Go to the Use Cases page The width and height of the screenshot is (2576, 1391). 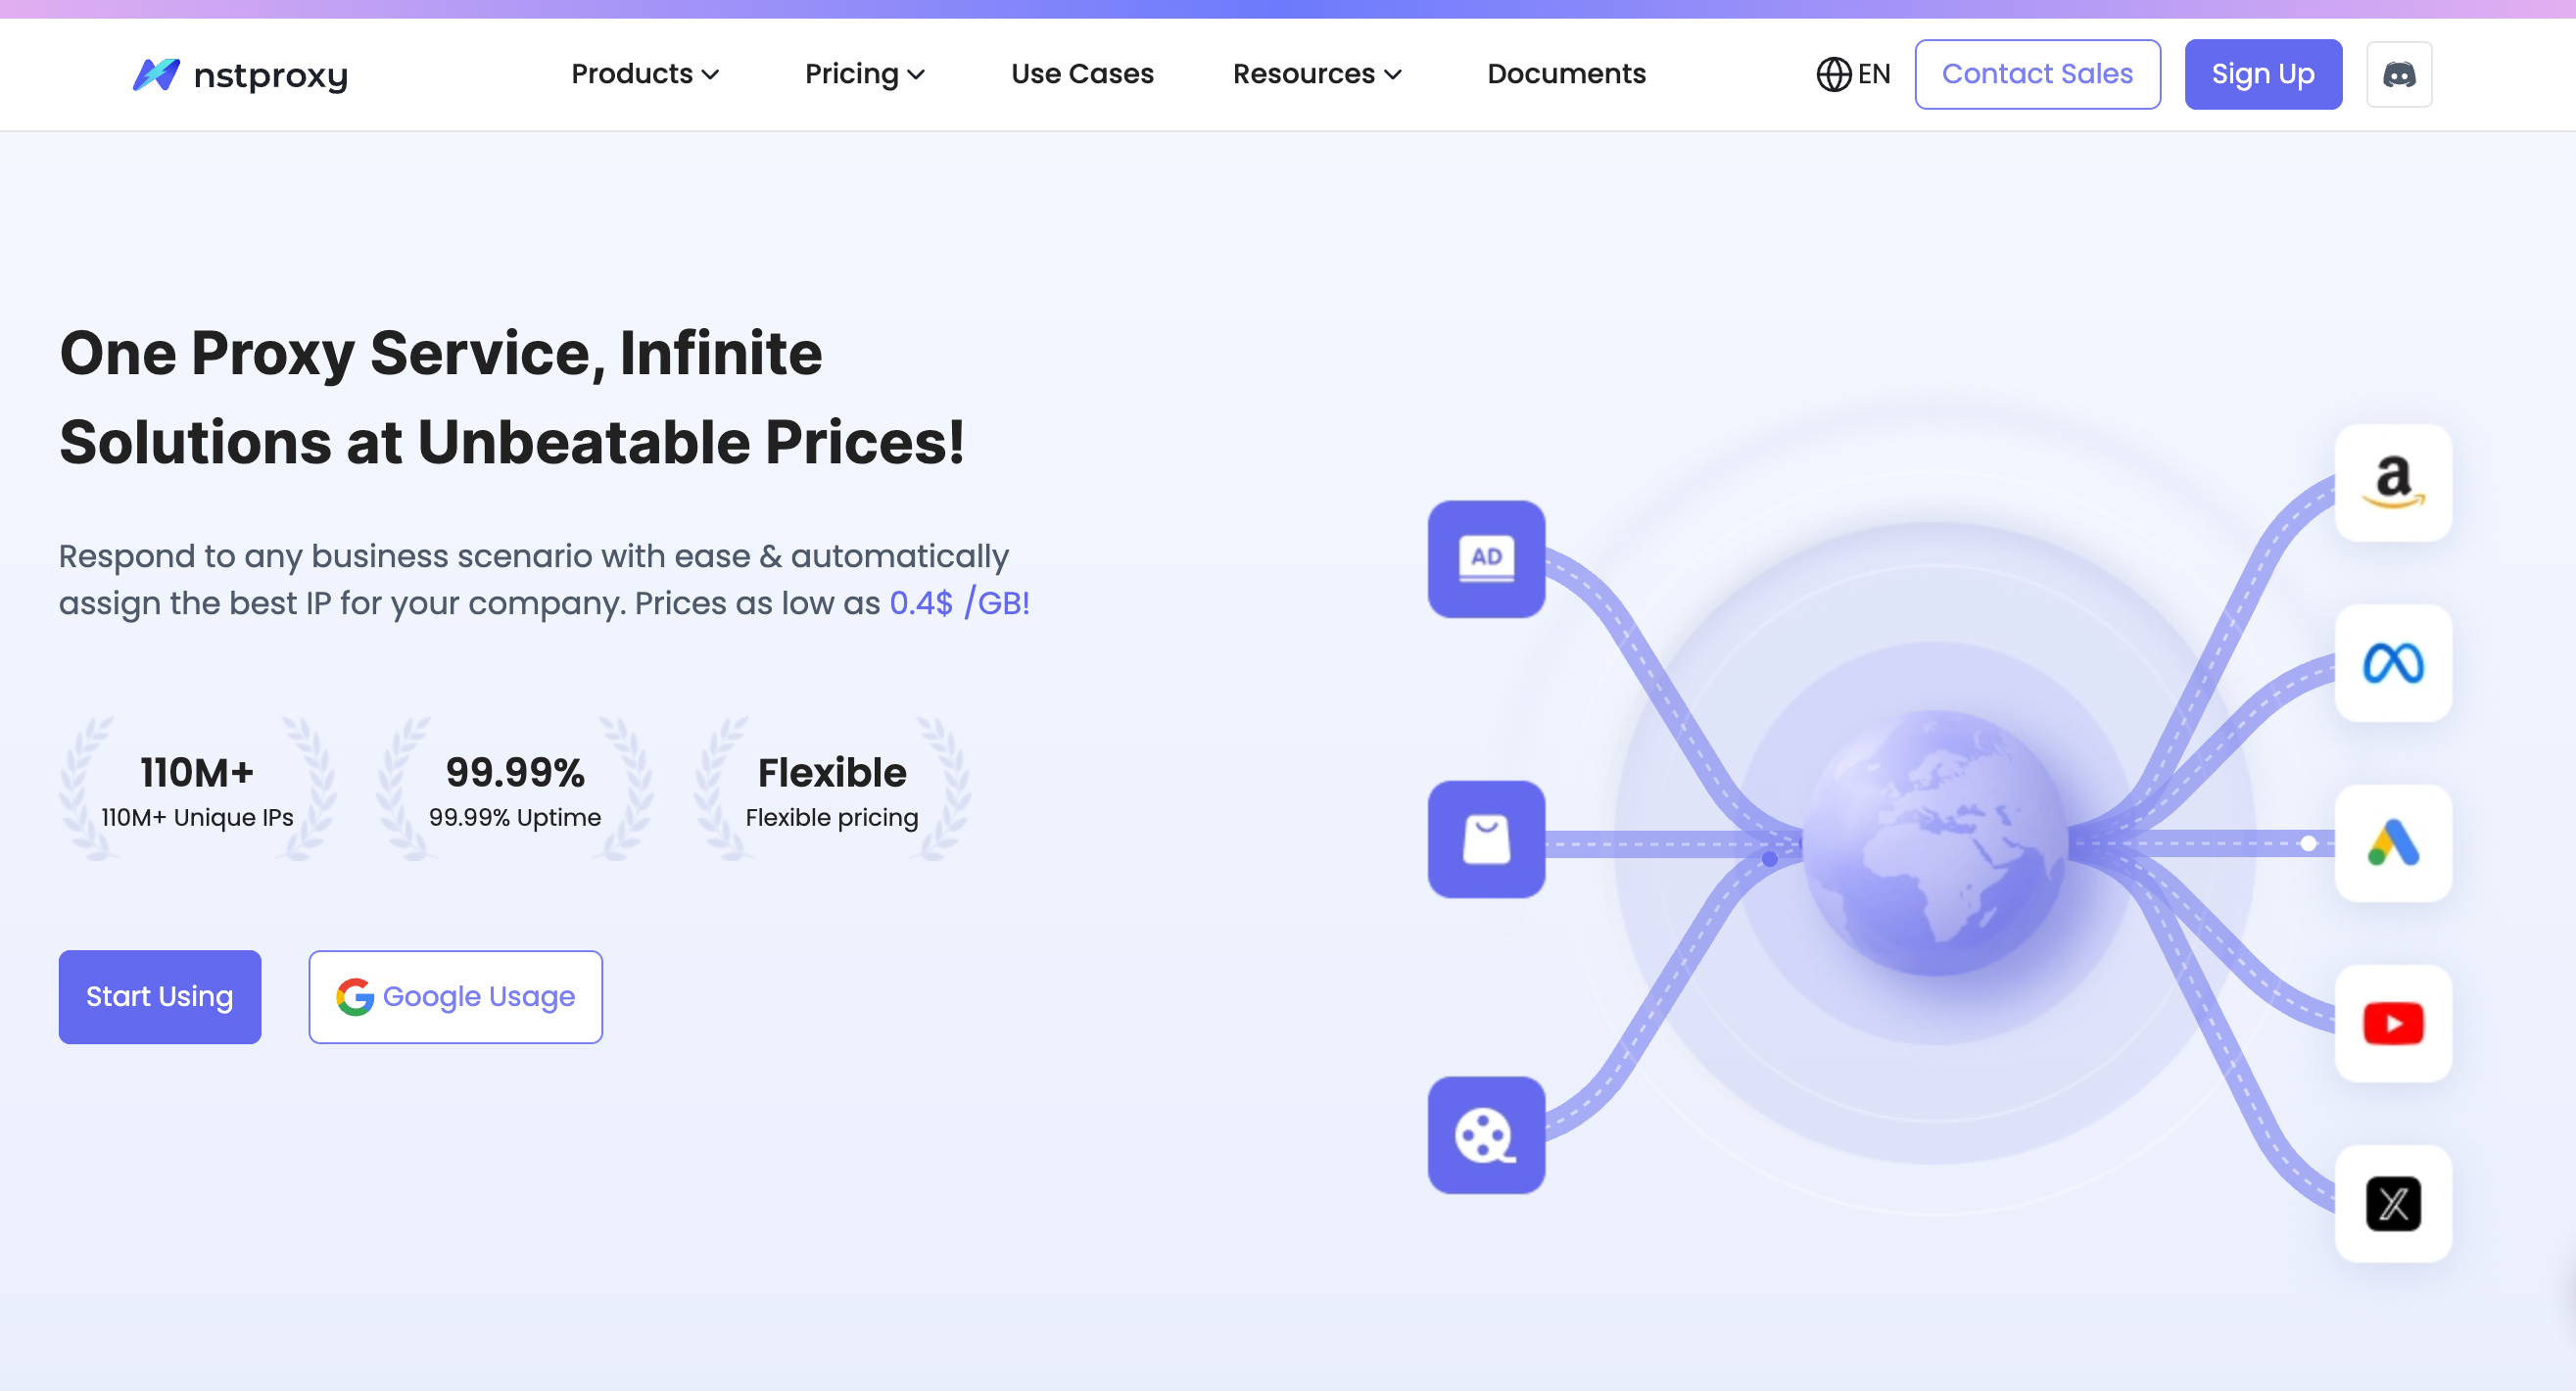[x=1082, y=75]
